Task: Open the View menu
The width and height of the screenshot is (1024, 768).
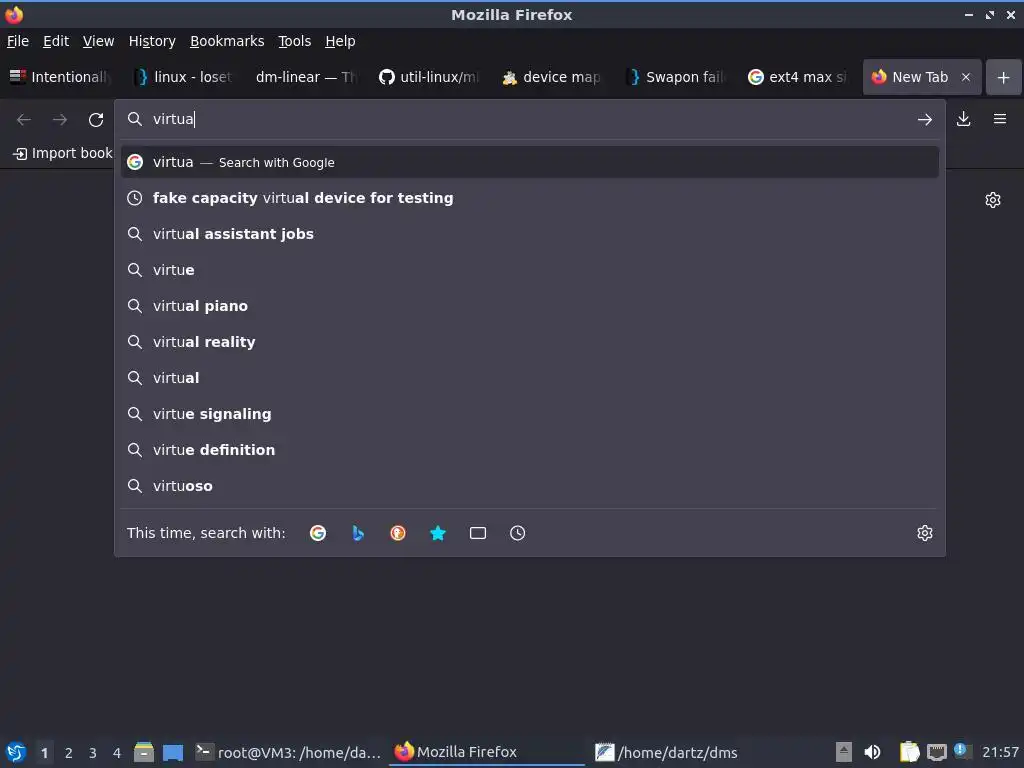Action: pyautogui.click(x=98, y=41)
